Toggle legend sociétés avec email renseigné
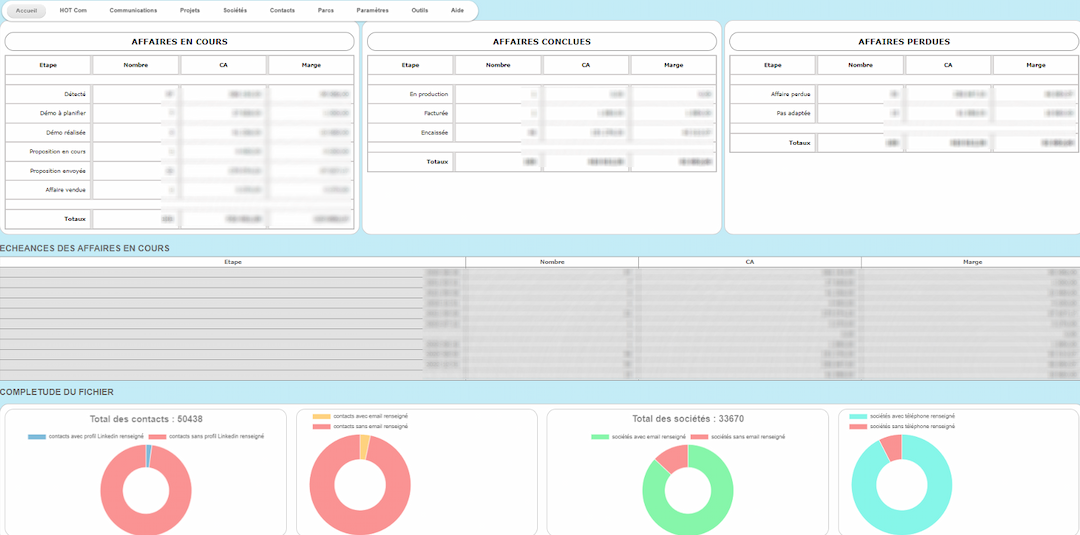This screenshot has width=1080, height=535. pyautogui.click(x=638, y=437)
